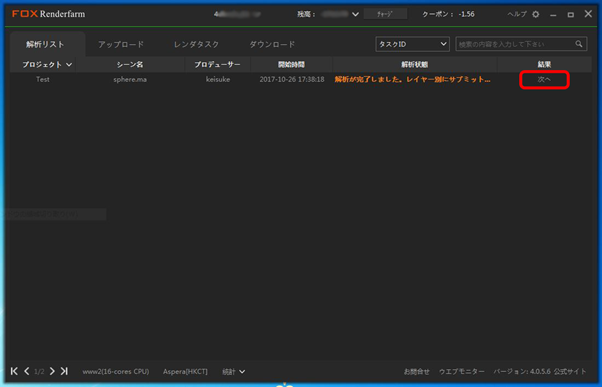
Task: Switch to the レンダタスク tab
Action: pos(196,45)
